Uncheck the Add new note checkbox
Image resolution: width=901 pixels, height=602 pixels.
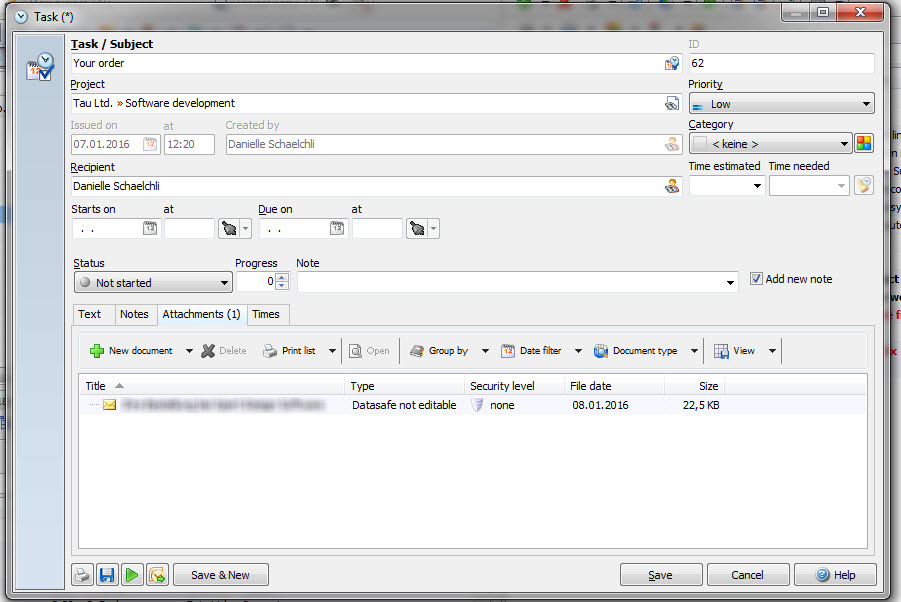point(757,279)
